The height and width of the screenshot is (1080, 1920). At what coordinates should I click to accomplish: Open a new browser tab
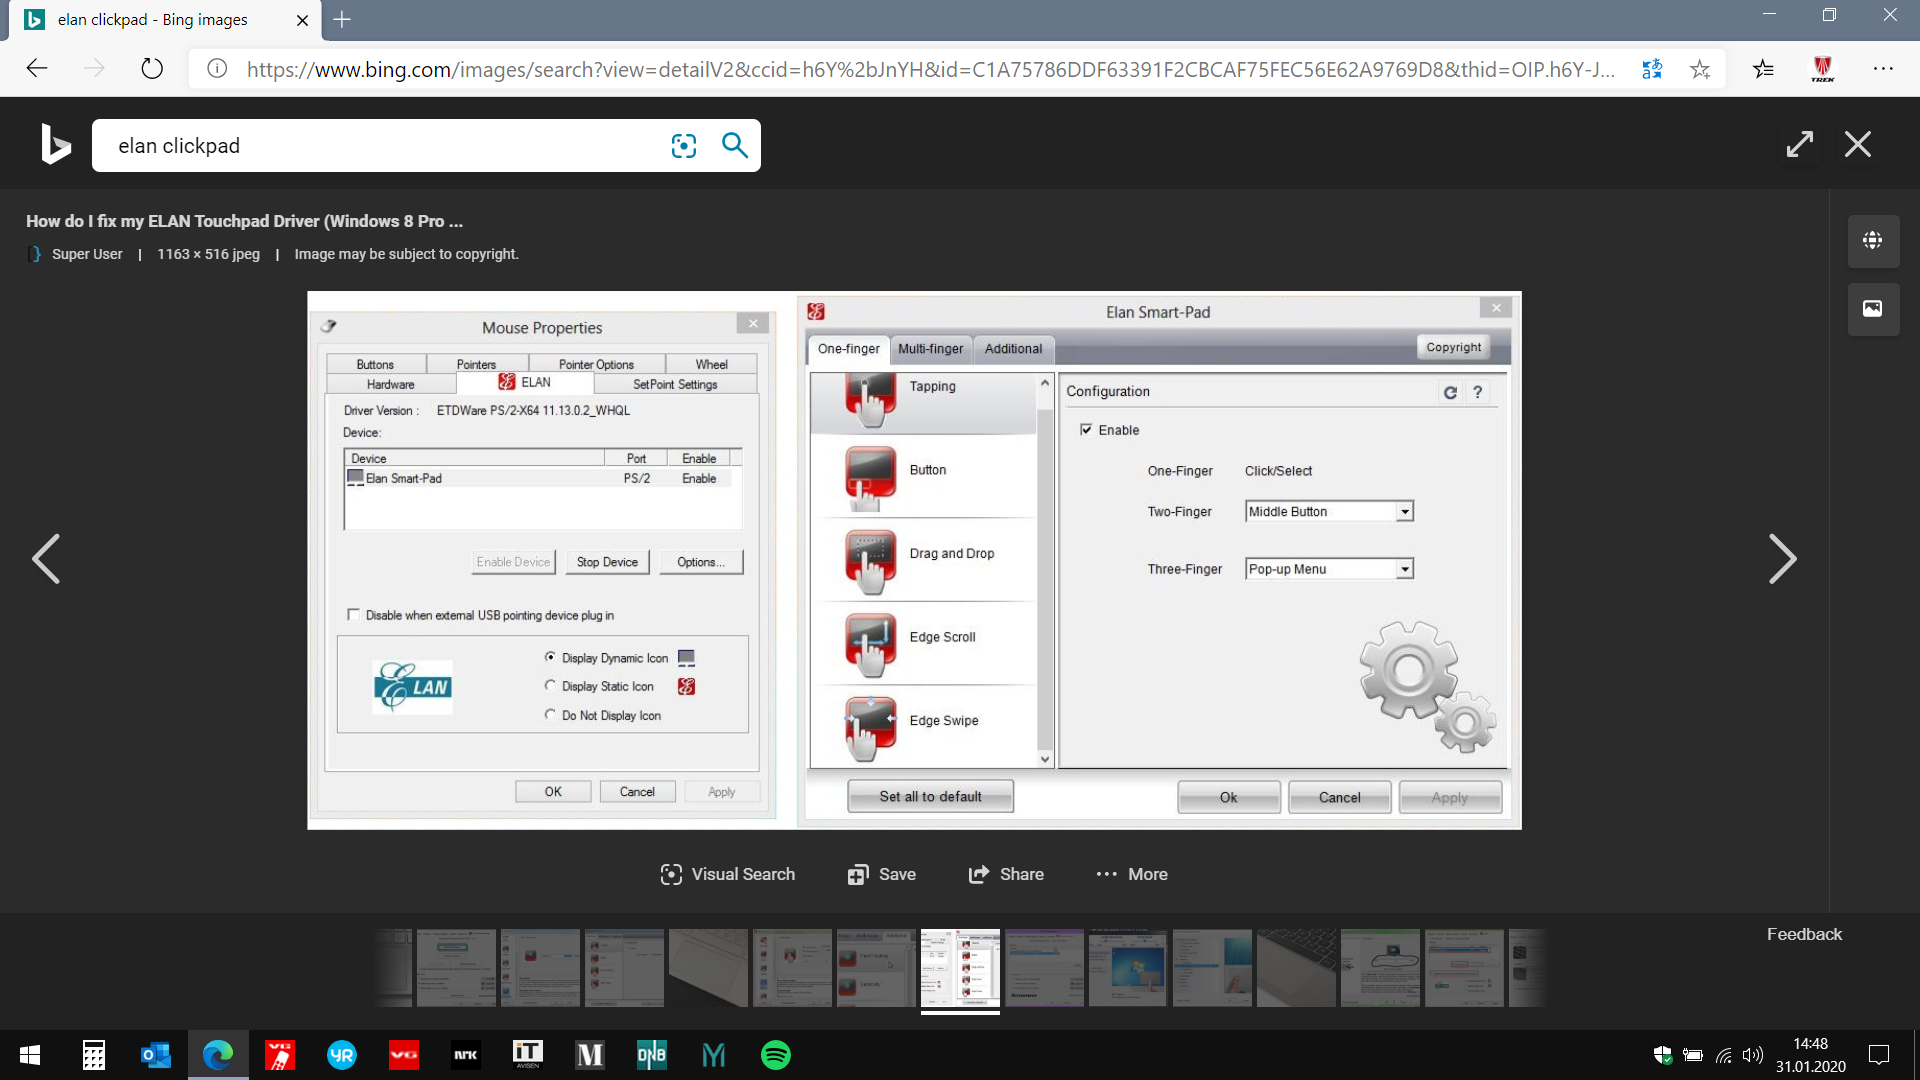click(x=342, y=20)
